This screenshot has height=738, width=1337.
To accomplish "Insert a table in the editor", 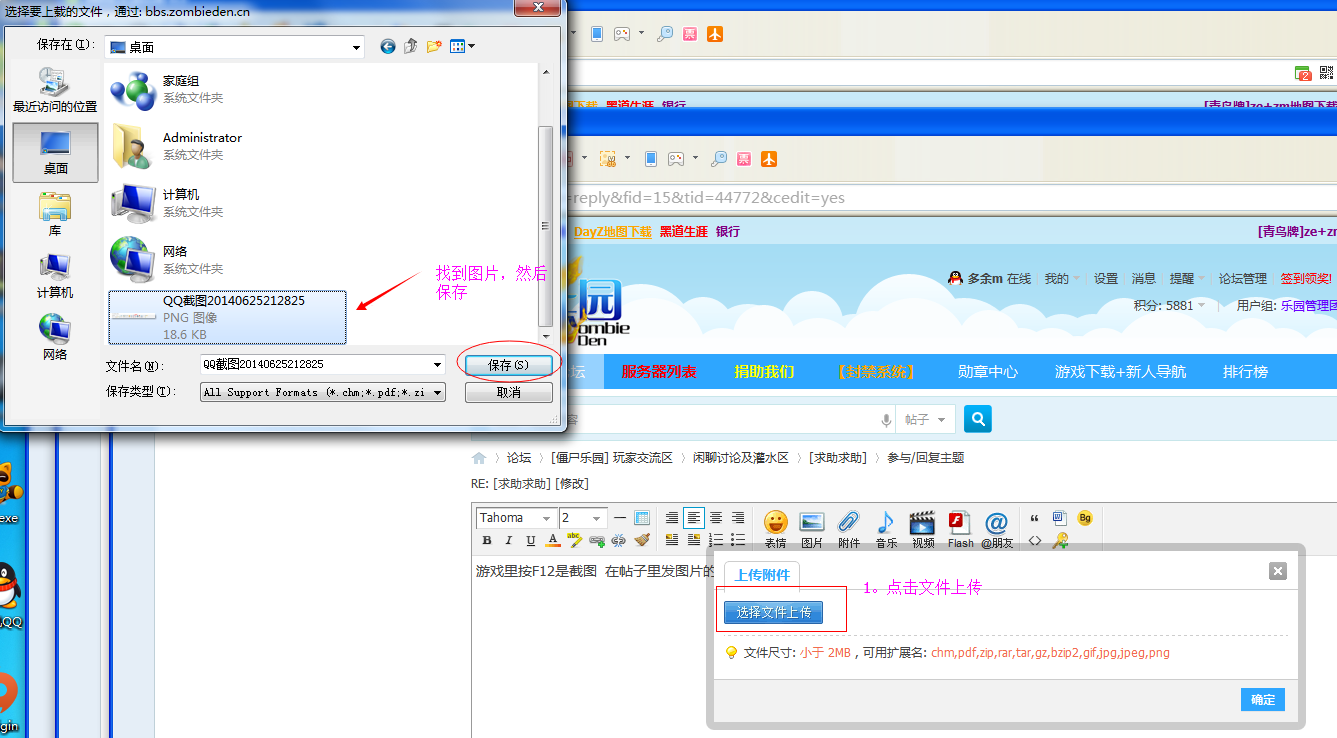I will (642, 518).
